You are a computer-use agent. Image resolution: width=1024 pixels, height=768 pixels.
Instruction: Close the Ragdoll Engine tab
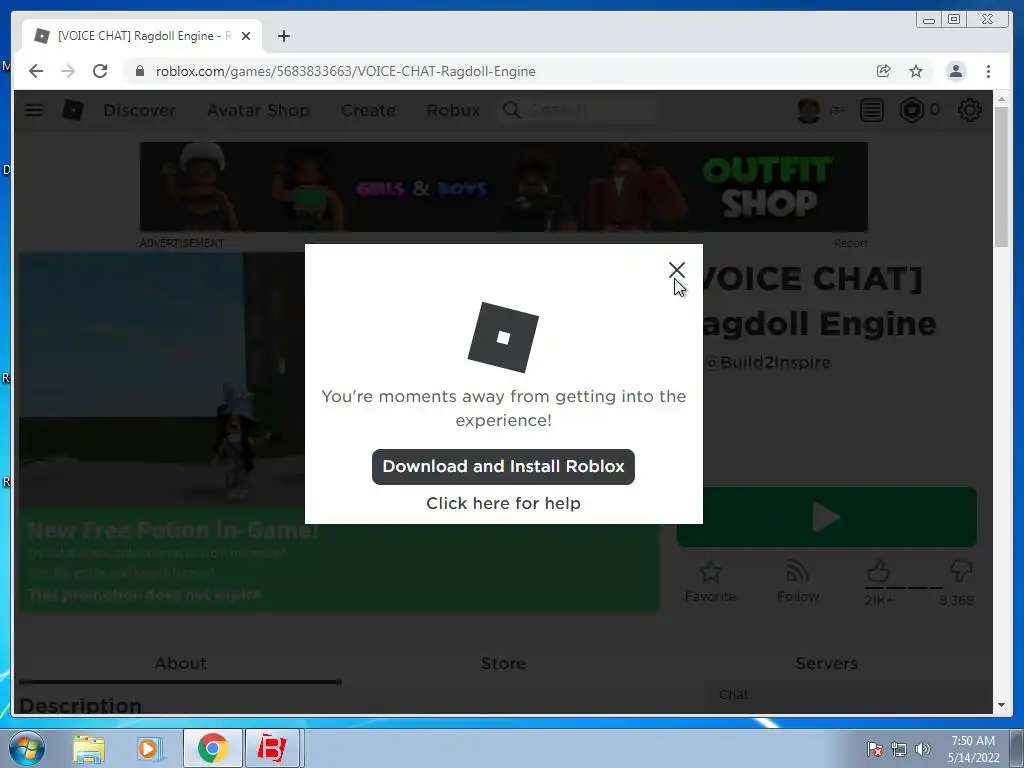pyautogui.click(x=246, y=36)
